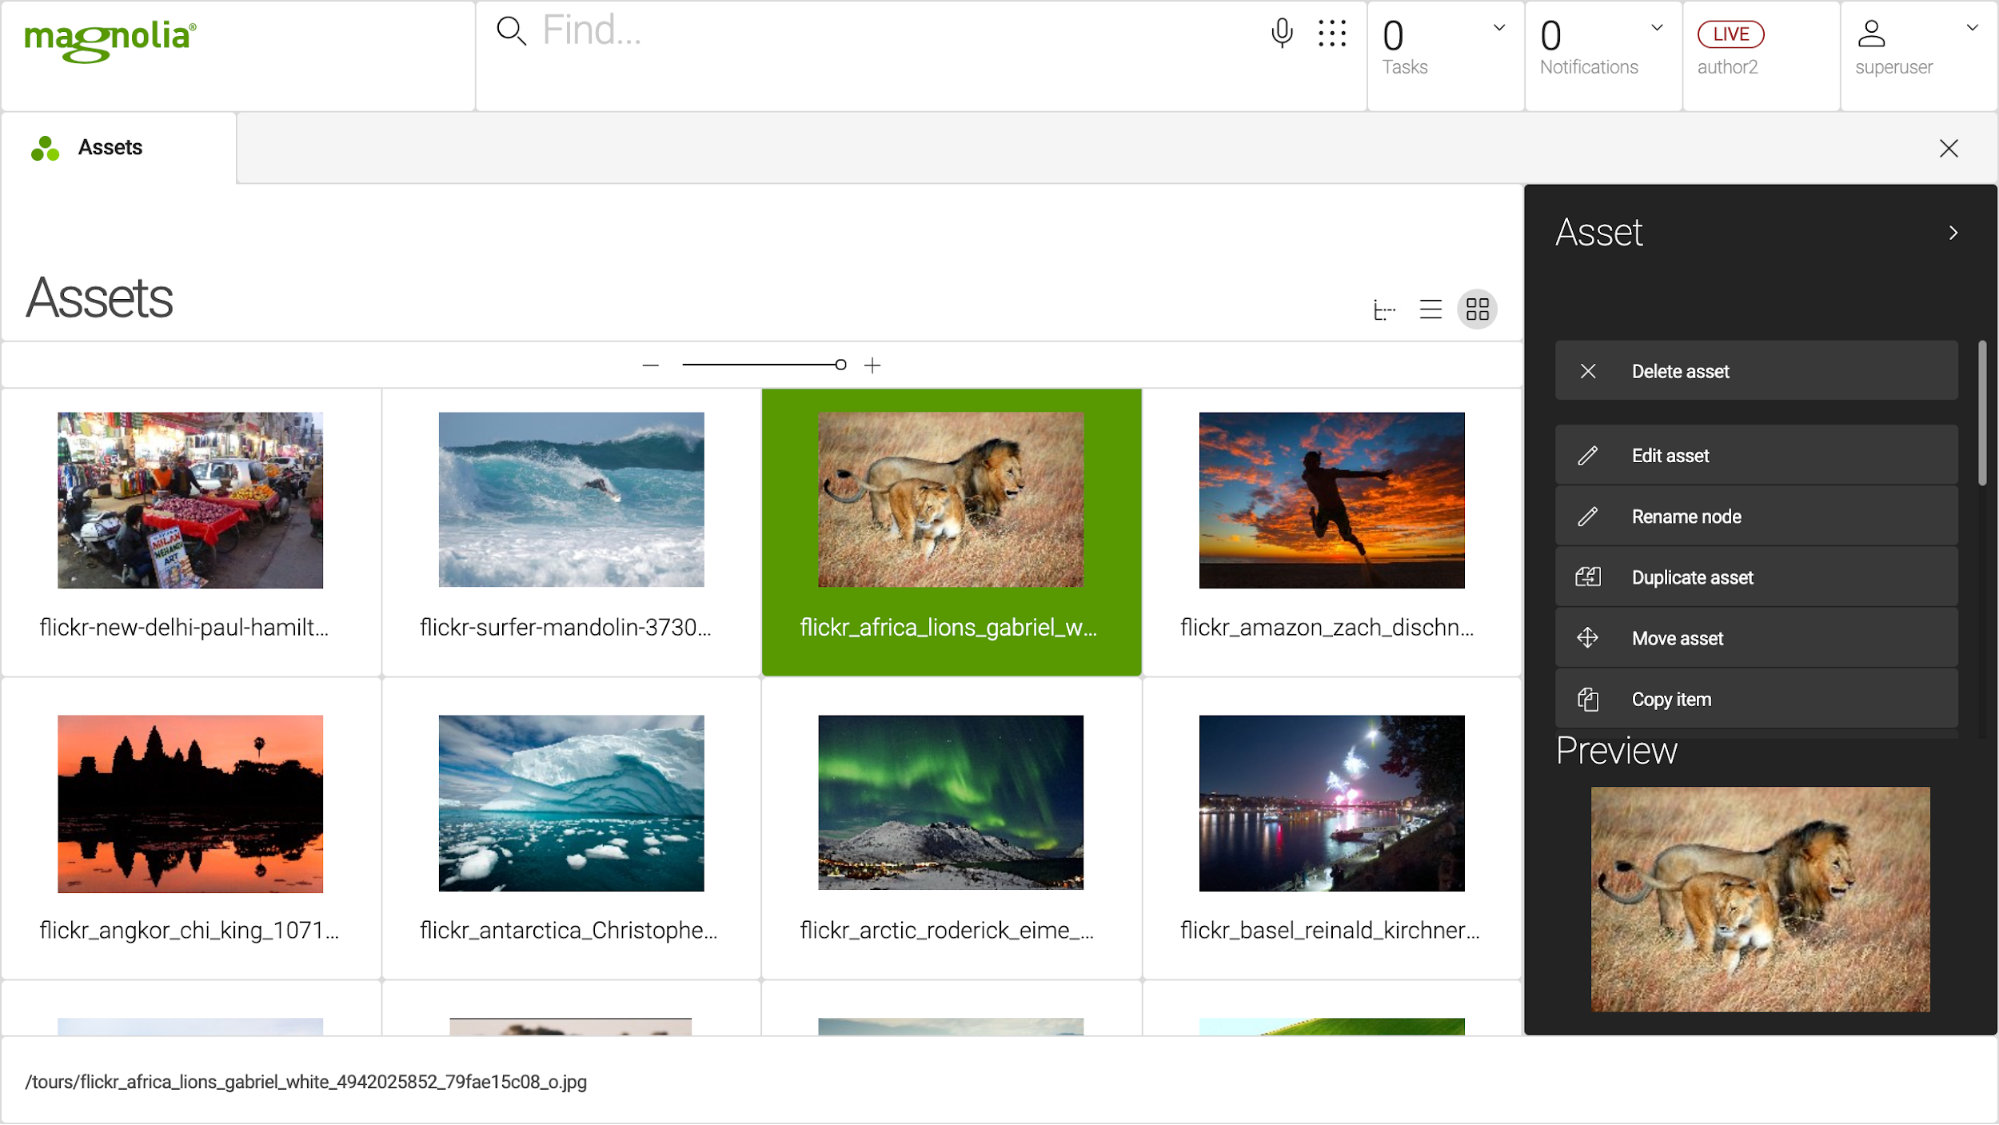Switch to tree view
This screenshot has height=1125, width=1999.
coord(1385,310)
